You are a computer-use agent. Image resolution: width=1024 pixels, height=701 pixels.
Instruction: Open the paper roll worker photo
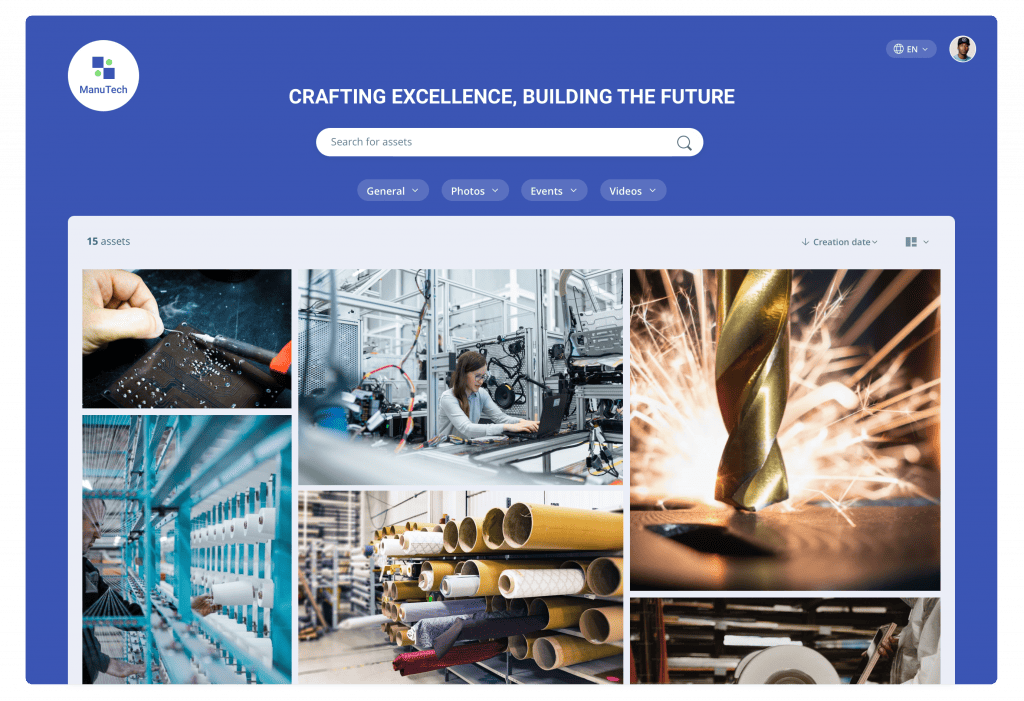(785, 641)
